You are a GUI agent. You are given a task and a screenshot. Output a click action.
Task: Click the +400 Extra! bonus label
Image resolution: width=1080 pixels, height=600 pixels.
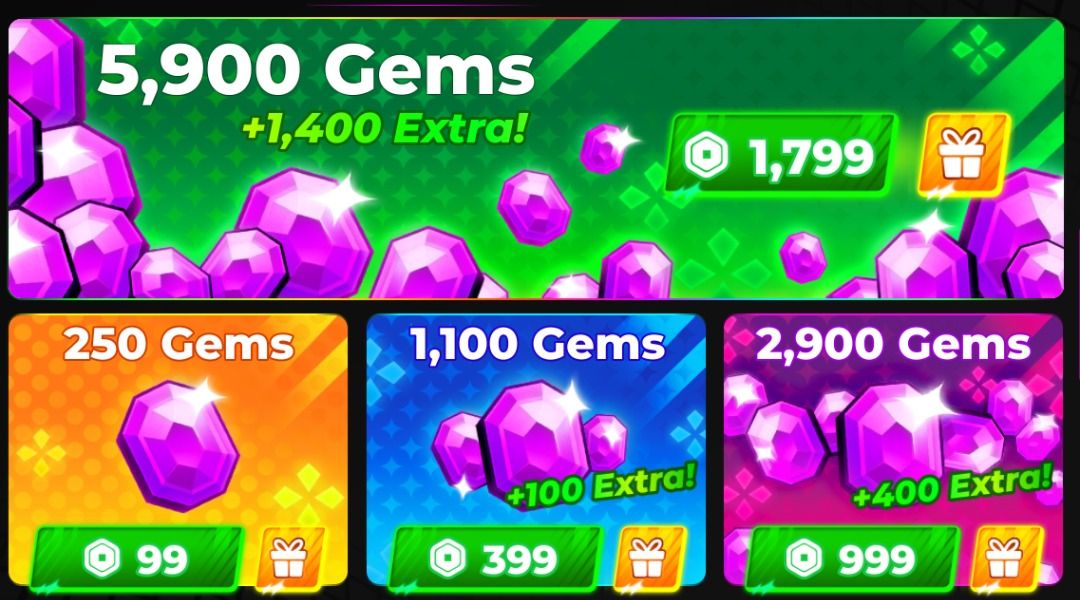coord(953,485)
